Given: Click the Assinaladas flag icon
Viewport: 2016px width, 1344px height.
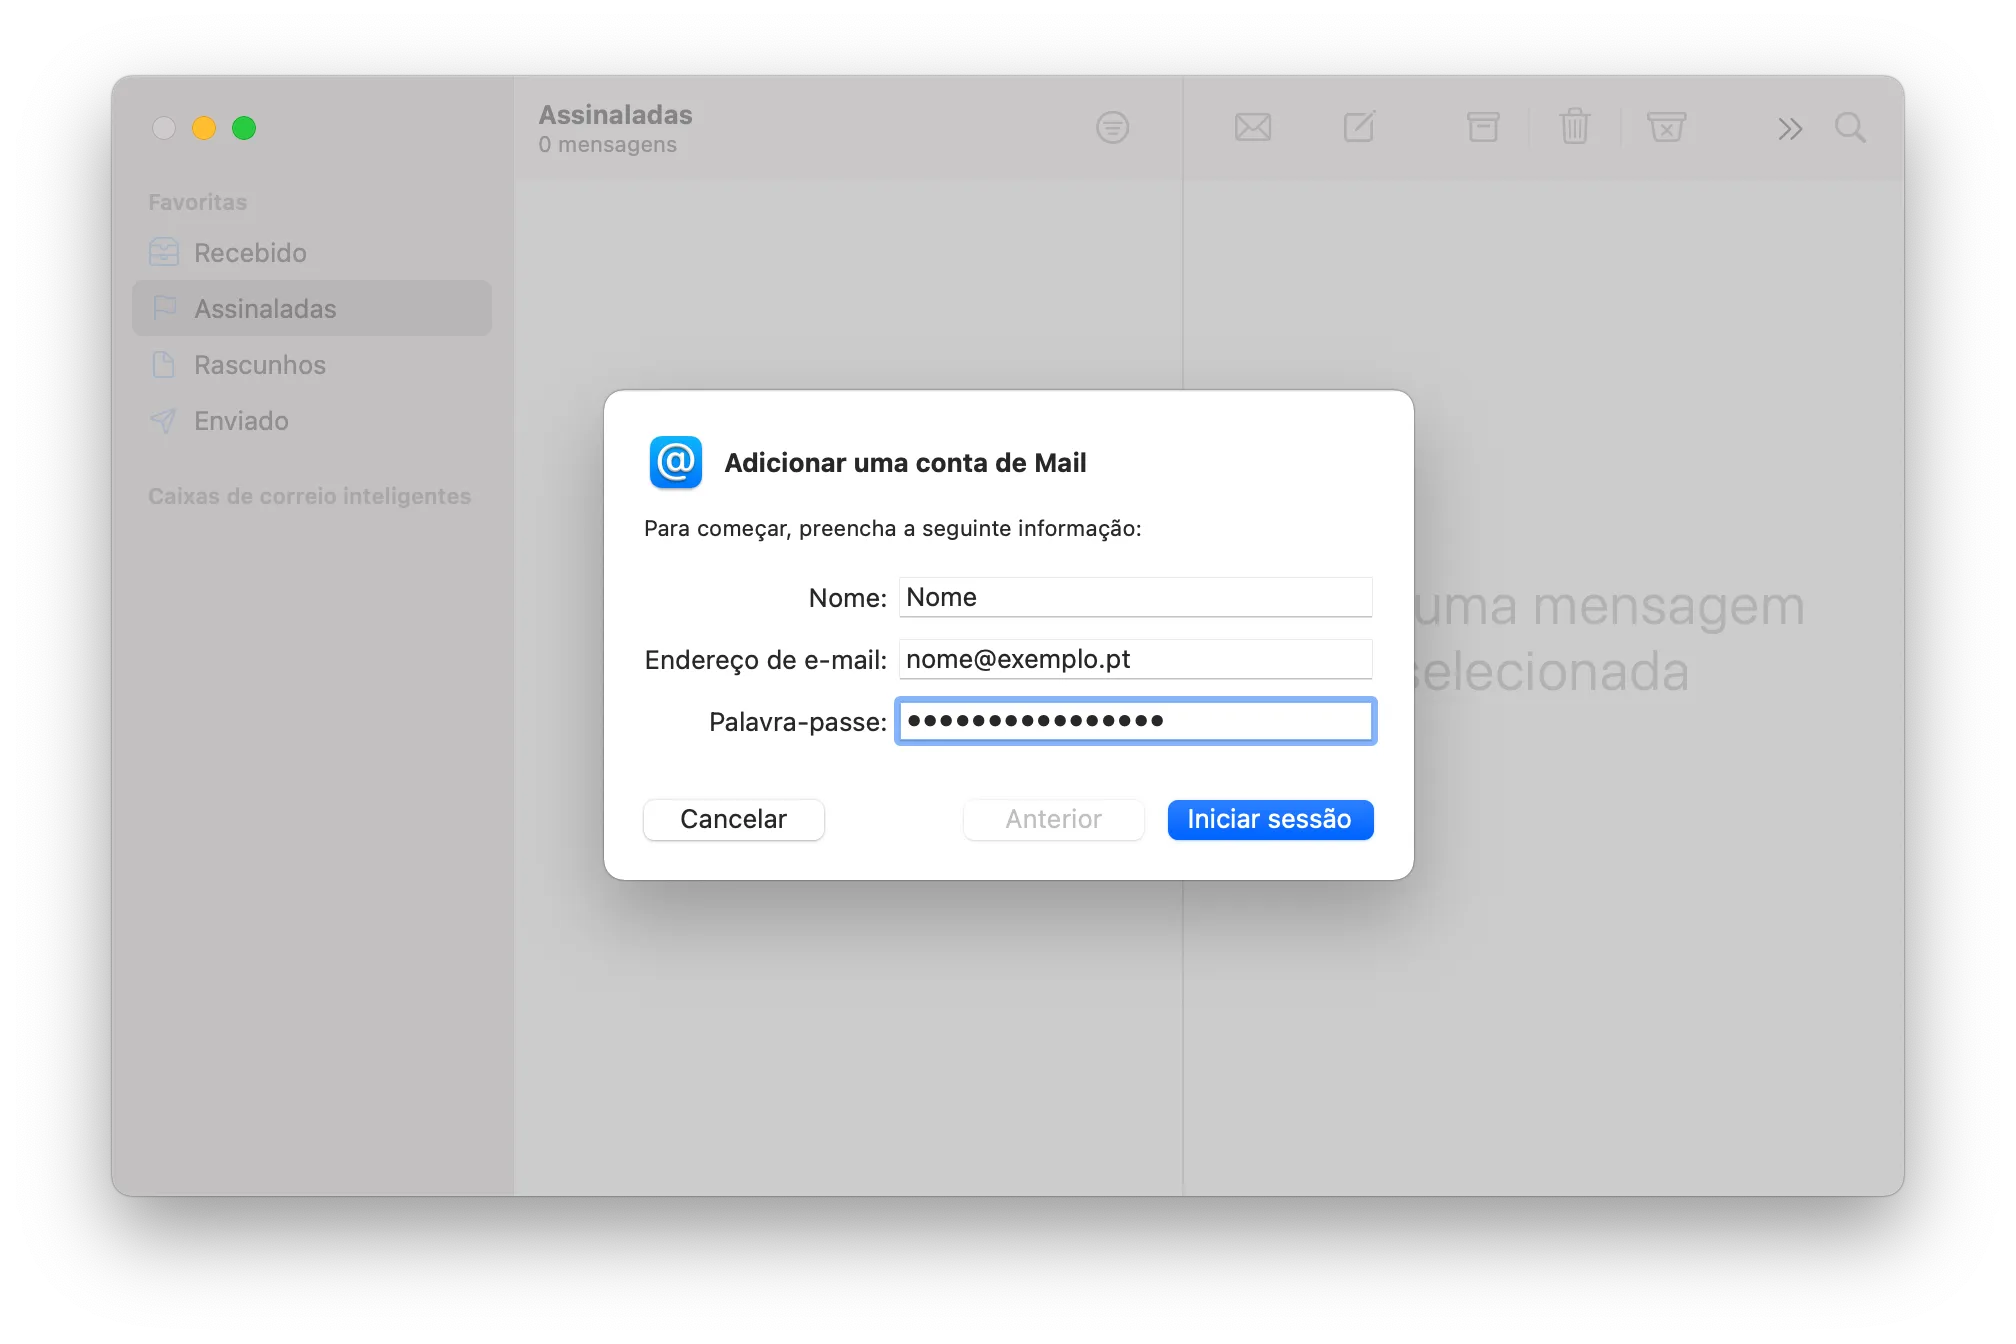Looking at the screenshot, I should (x=164, y=308).
